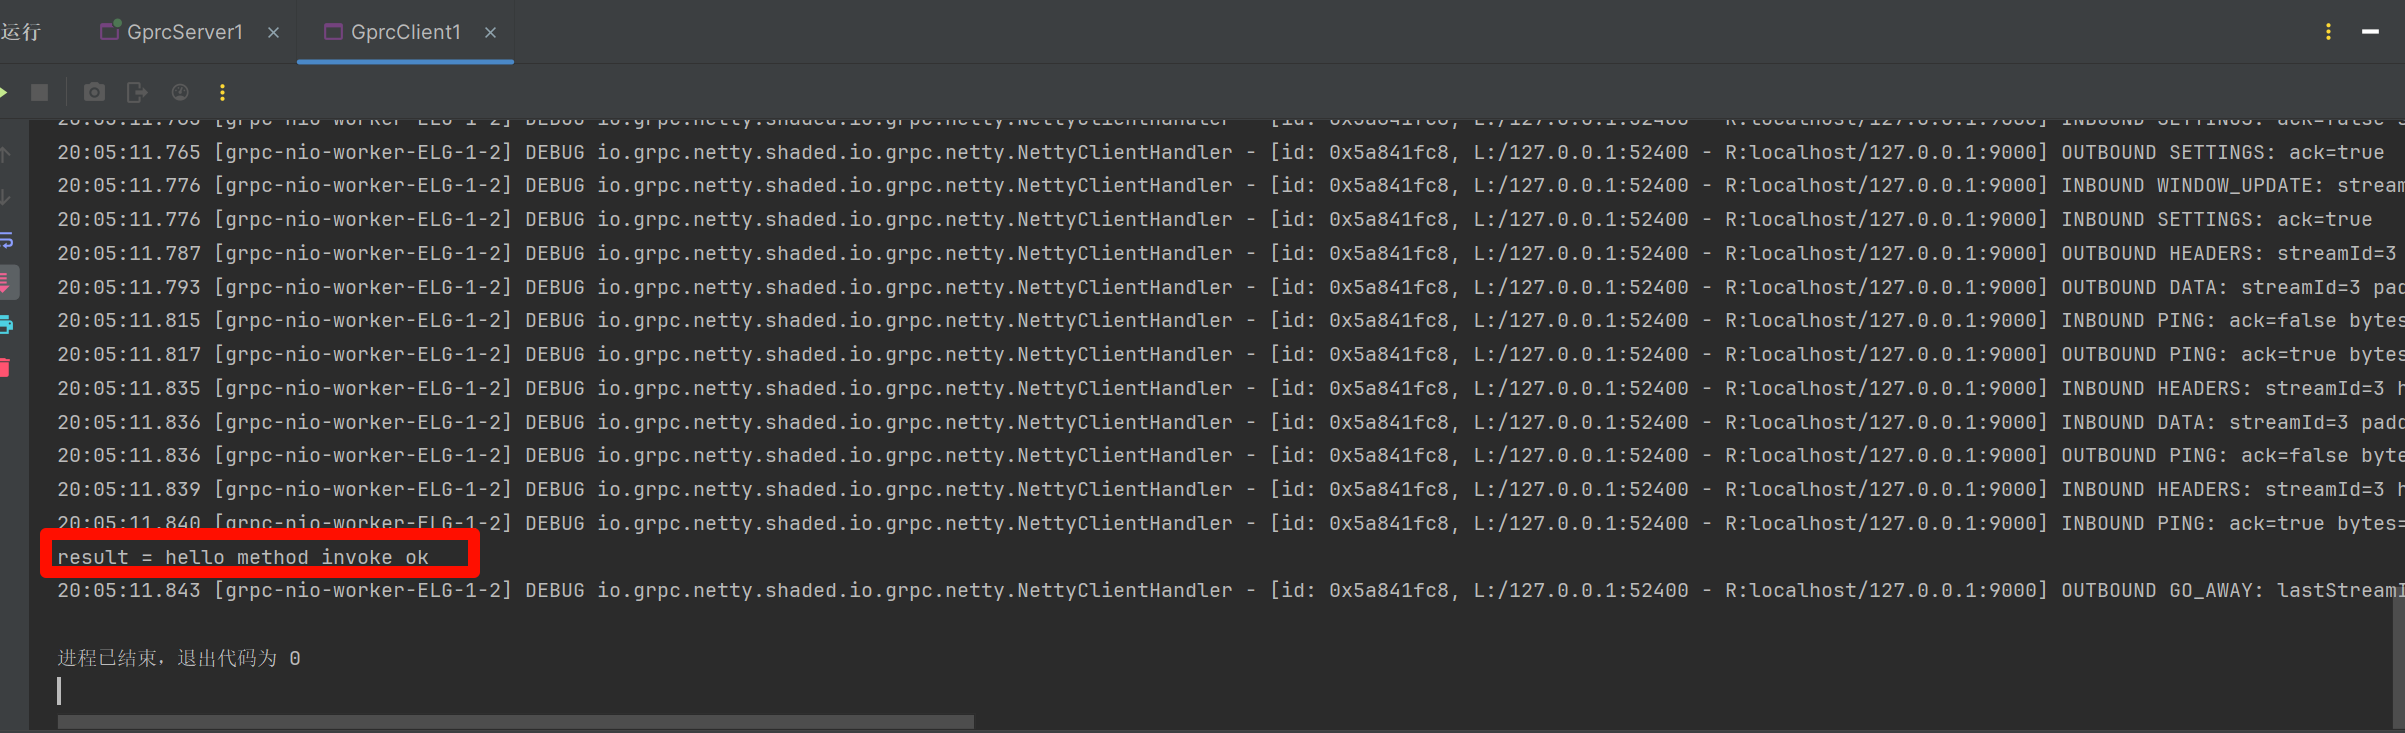
Task: Close the GprcClient1 run tab
Action: tap(491, 33)
